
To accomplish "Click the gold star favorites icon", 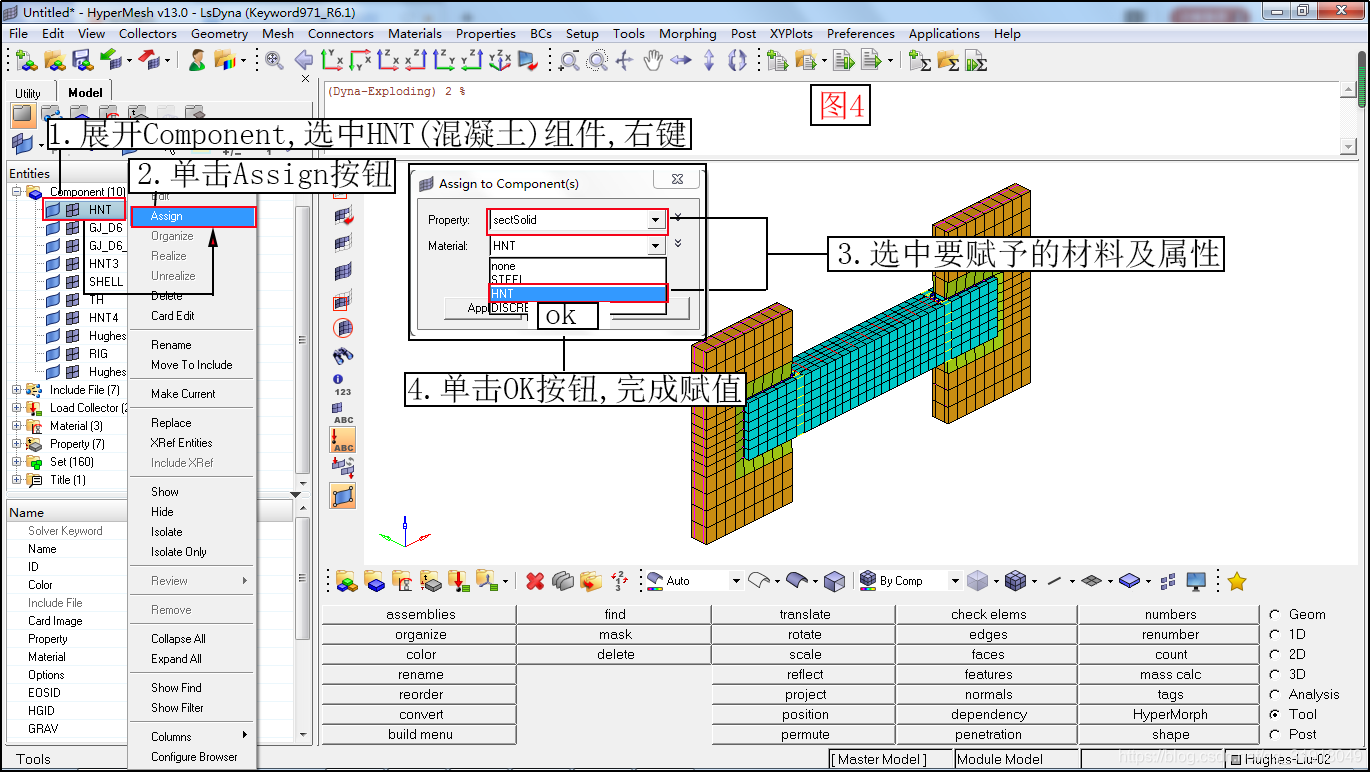I will (1237, 581).
